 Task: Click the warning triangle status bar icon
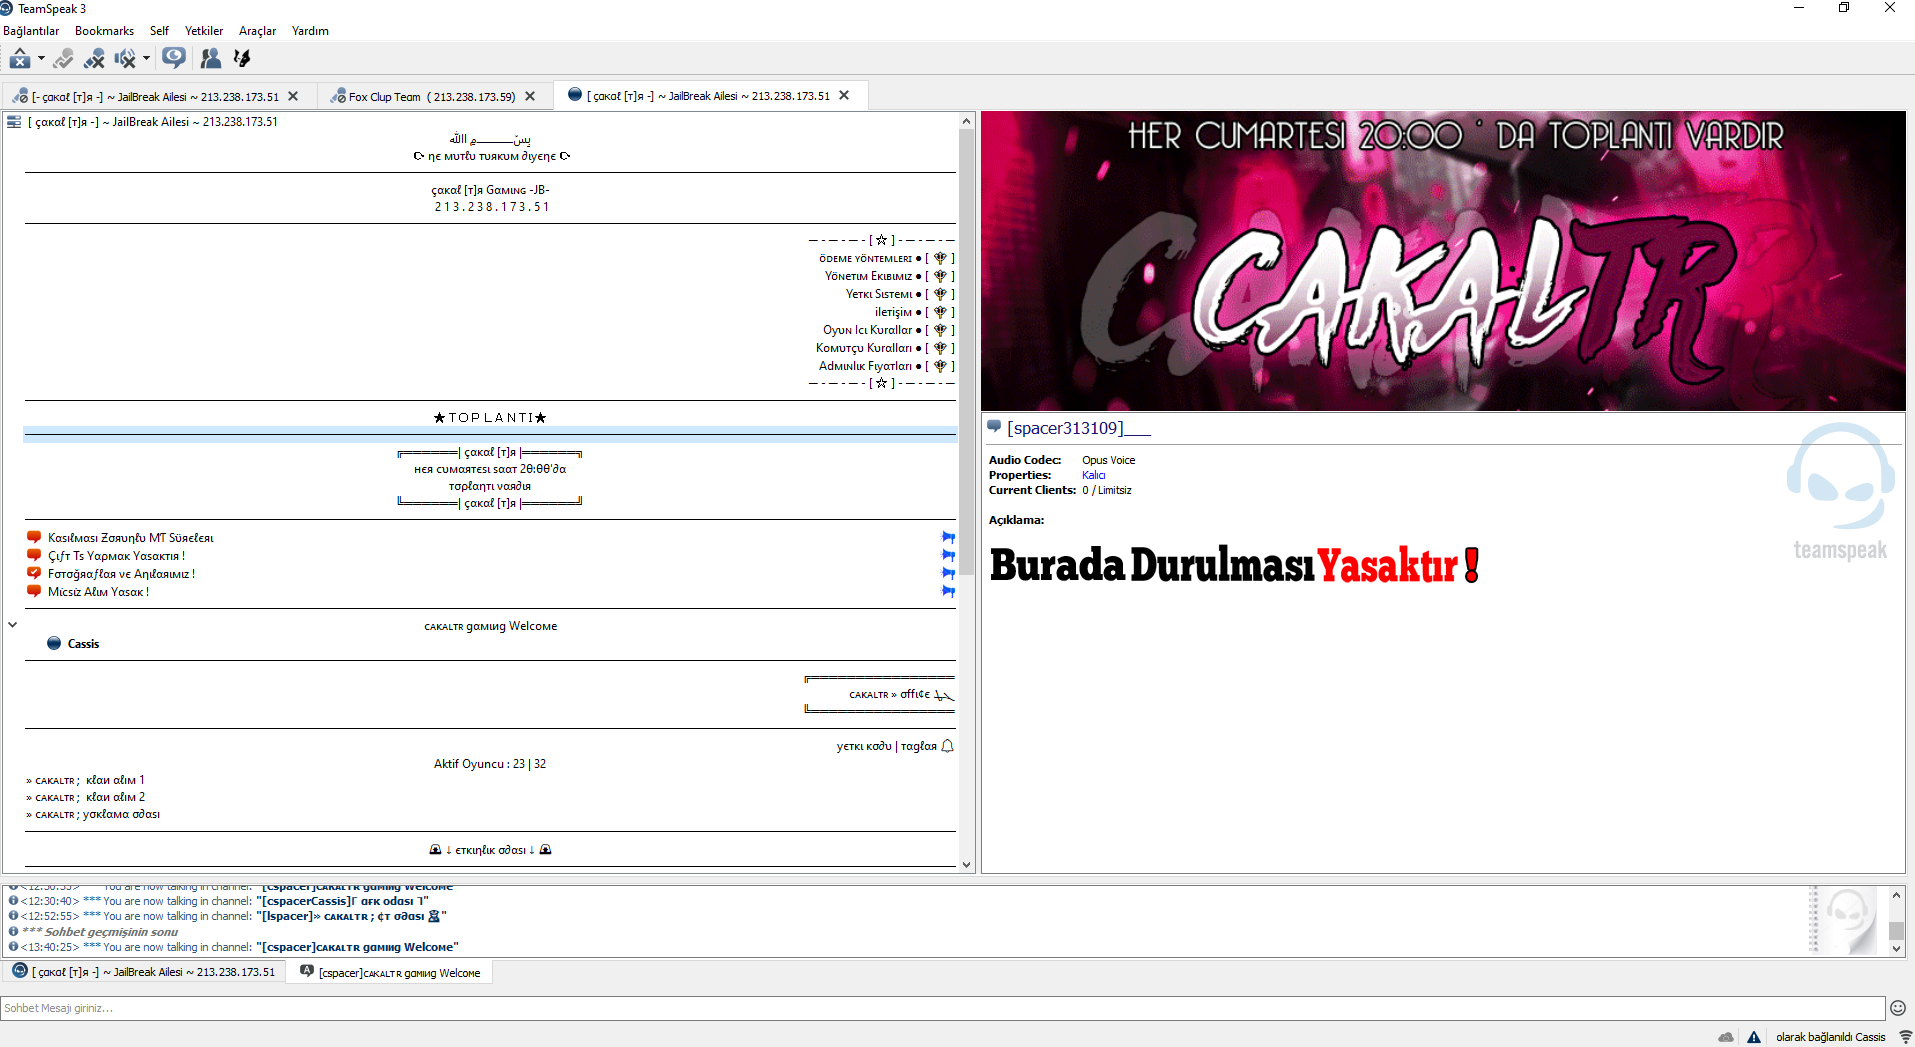click(x=1754, y=1037)
